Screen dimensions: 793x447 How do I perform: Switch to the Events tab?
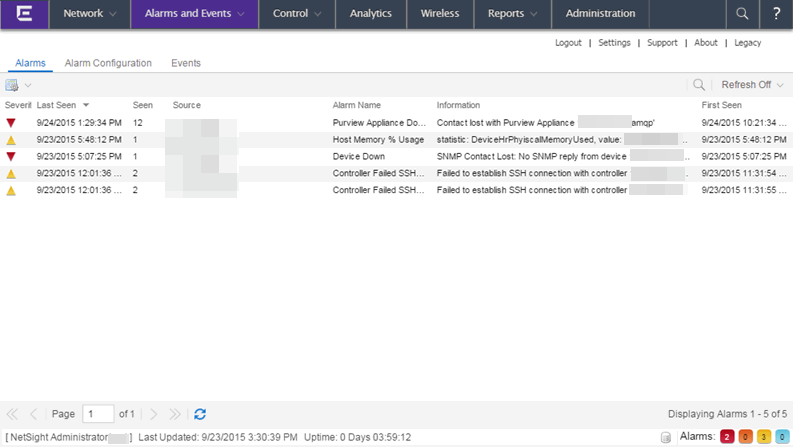pyautogui.click(x=186, y=63)
